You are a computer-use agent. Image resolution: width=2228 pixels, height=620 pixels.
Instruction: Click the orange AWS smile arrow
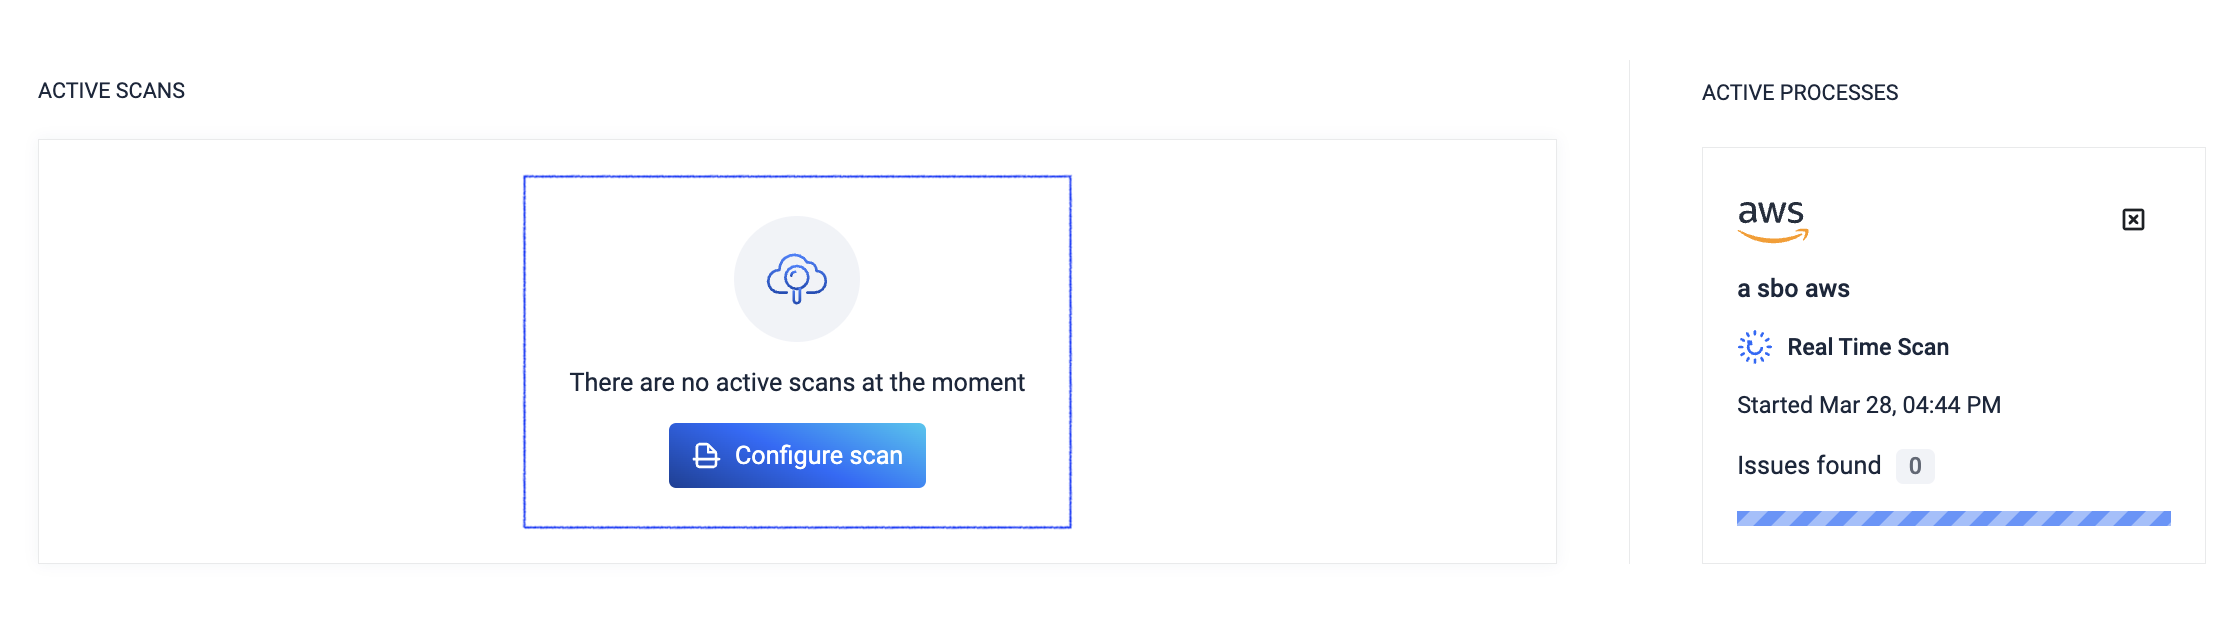(1773, 236)
